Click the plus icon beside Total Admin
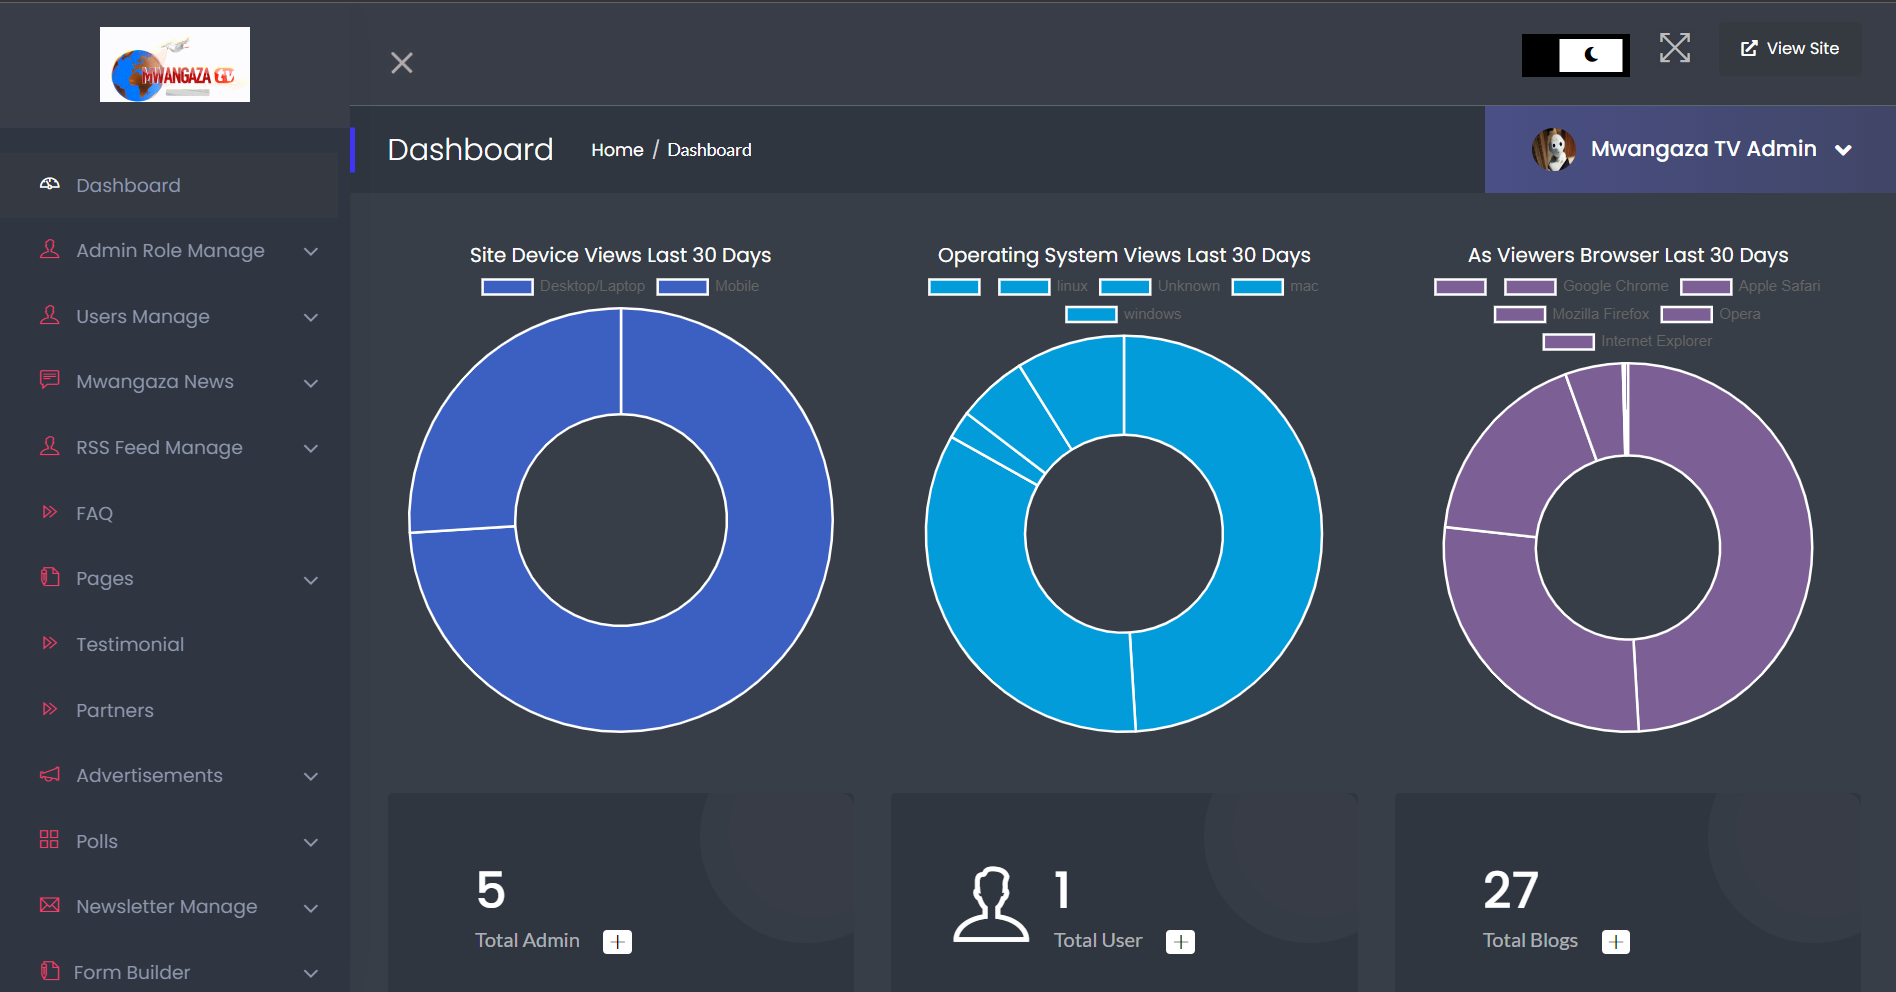1896x992 pixels. click(x=618, y=942)
